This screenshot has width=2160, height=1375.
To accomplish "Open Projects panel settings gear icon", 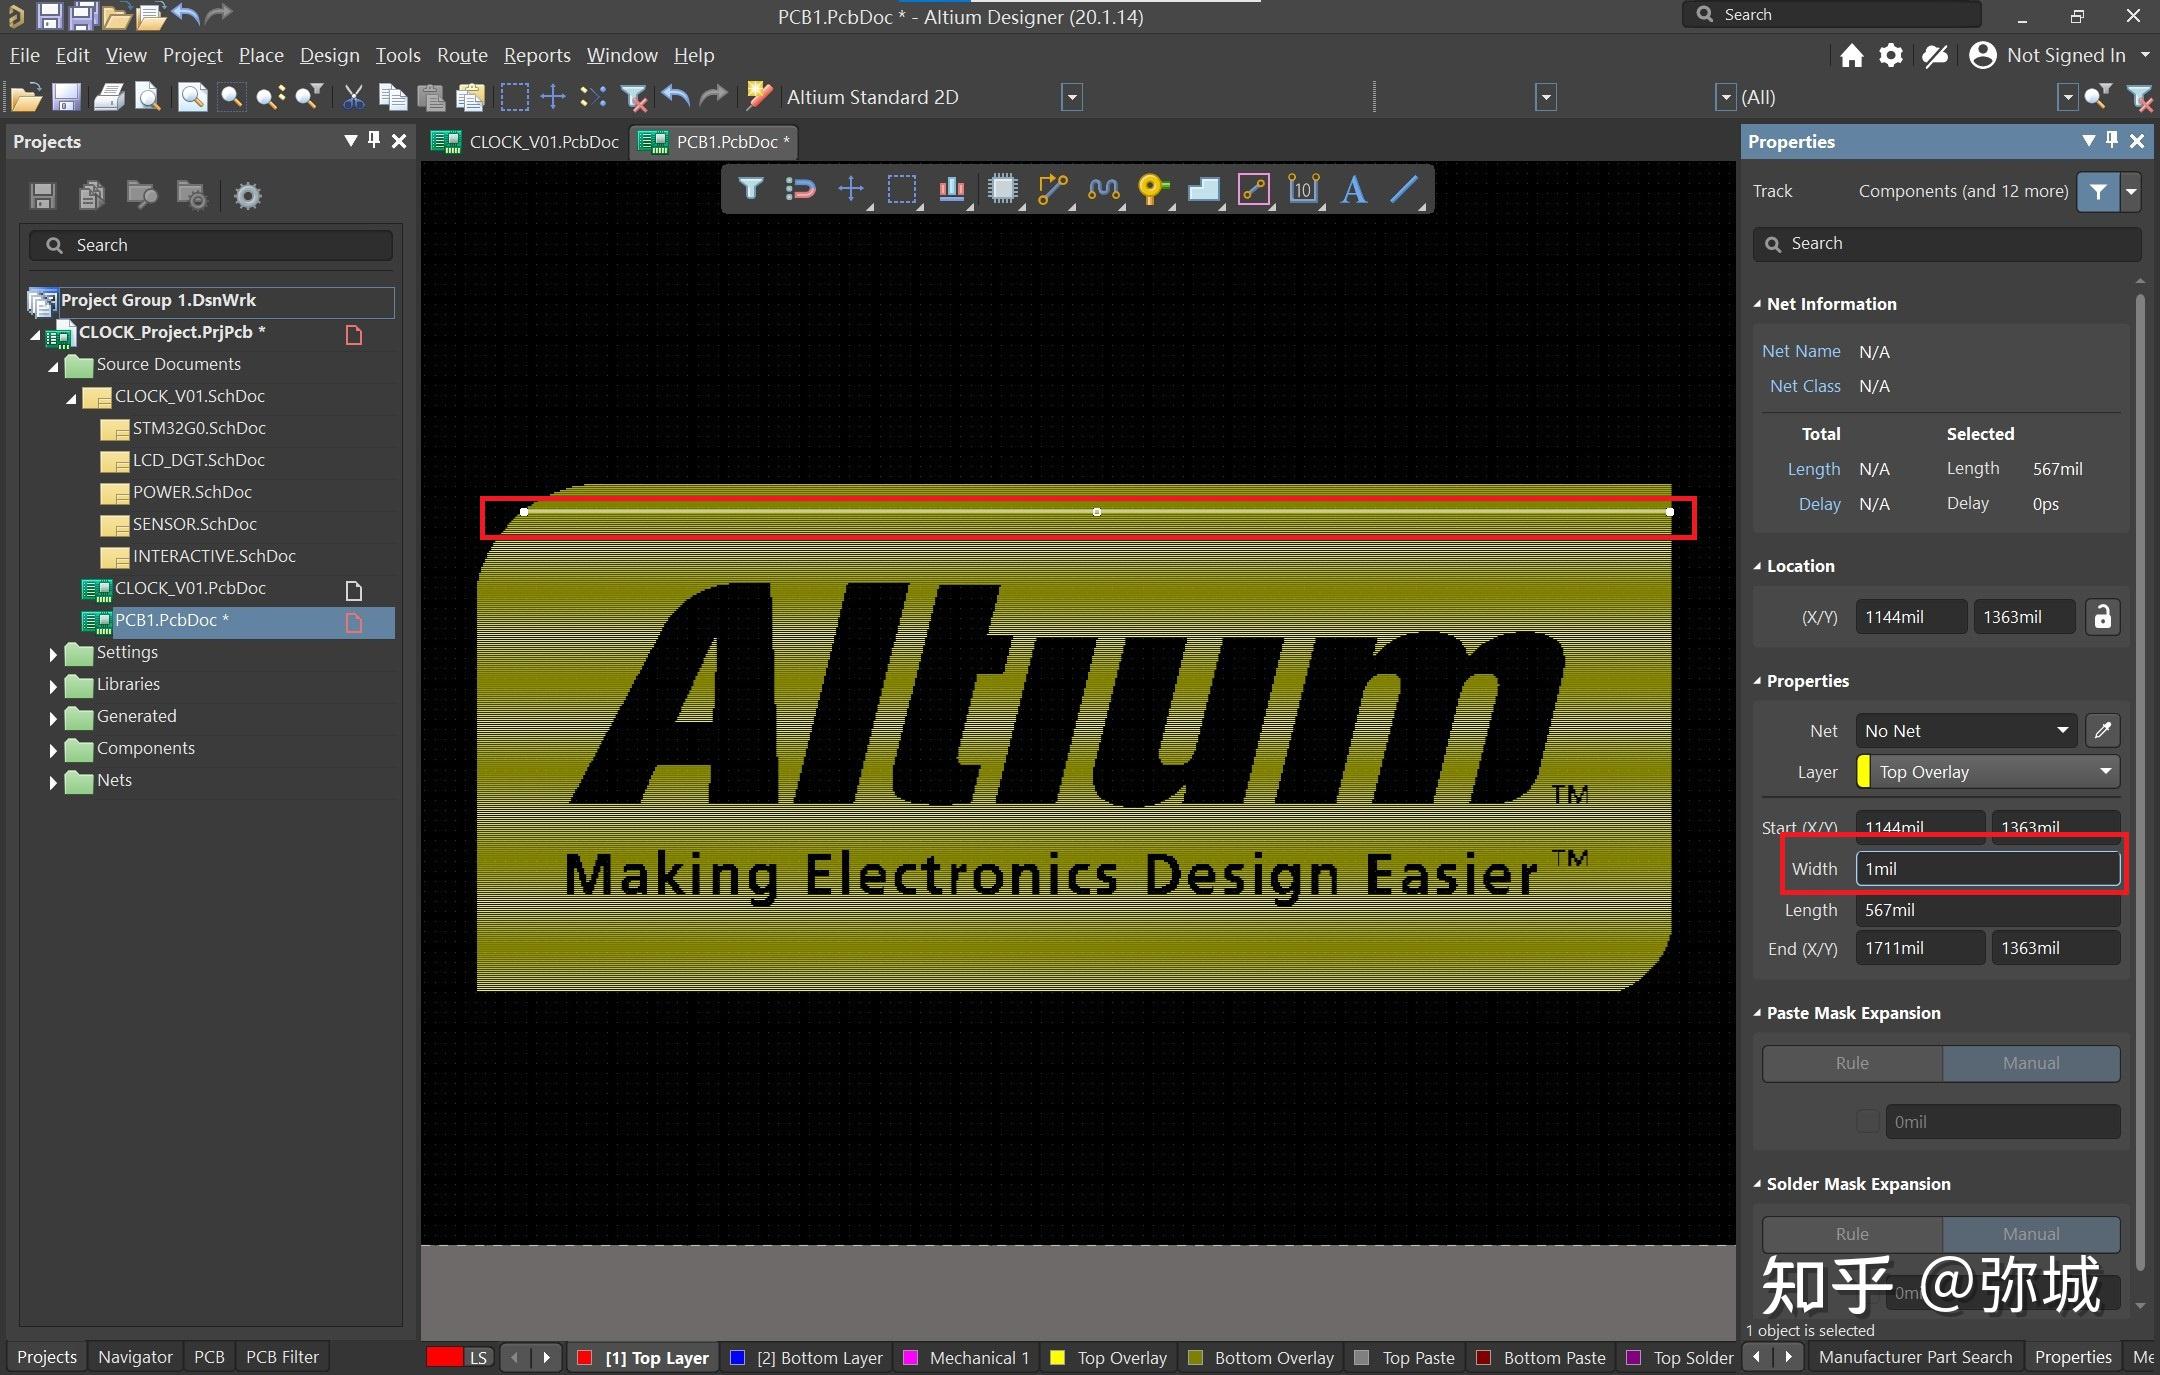I will click(x=247, y=195).
